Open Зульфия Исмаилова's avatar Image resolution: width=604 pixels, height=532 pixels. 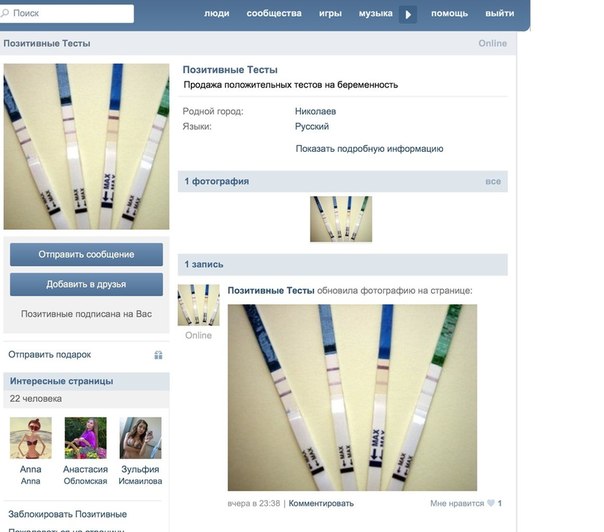pyautogui.click(x=140, y=438)
